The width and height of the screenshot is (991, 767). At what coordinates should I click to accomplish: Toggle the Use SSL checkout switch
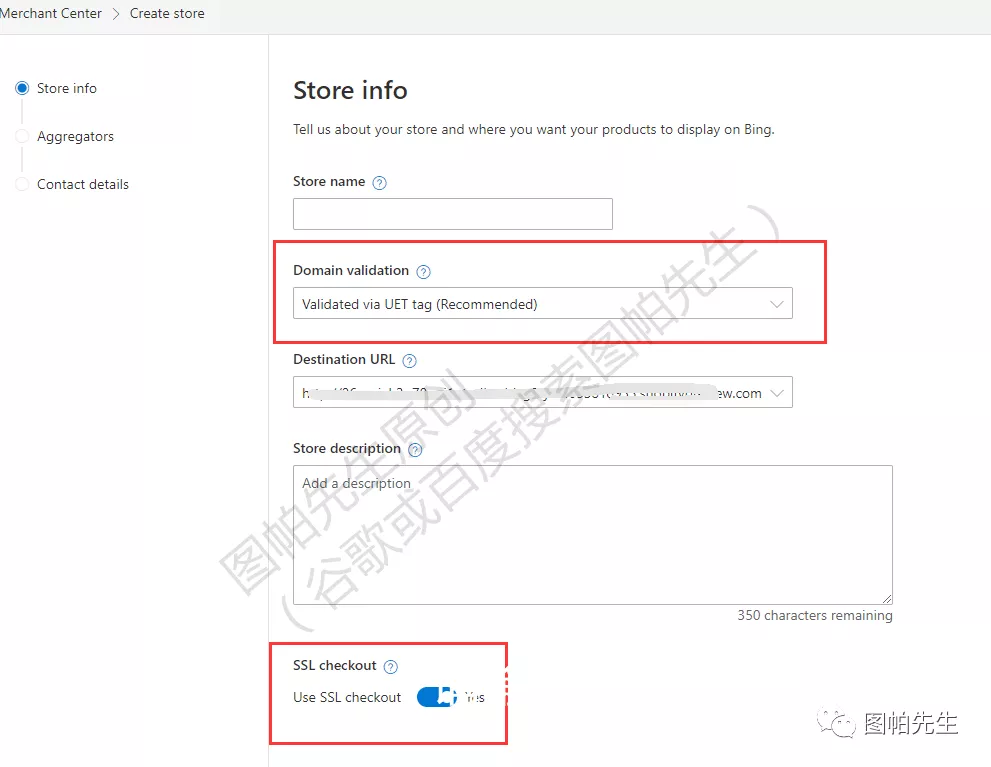(437, 697)
